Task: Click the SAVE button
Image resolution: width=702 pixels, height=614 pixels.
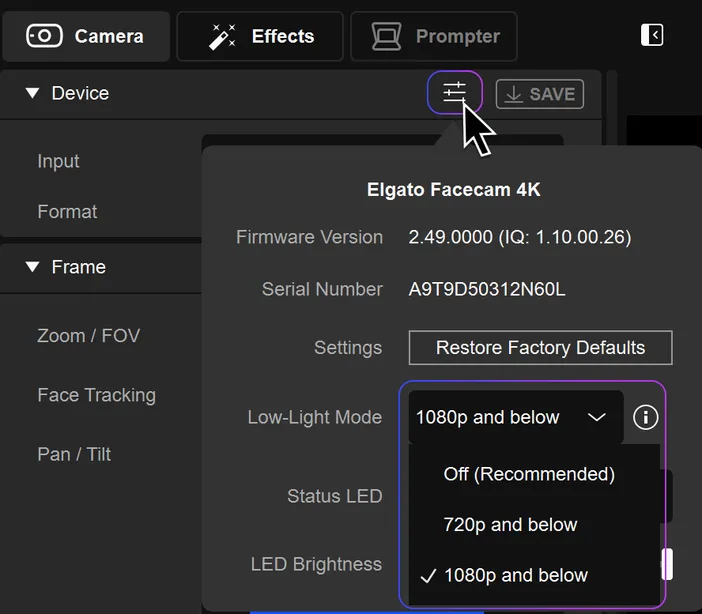Action: [x=539, y=94]
